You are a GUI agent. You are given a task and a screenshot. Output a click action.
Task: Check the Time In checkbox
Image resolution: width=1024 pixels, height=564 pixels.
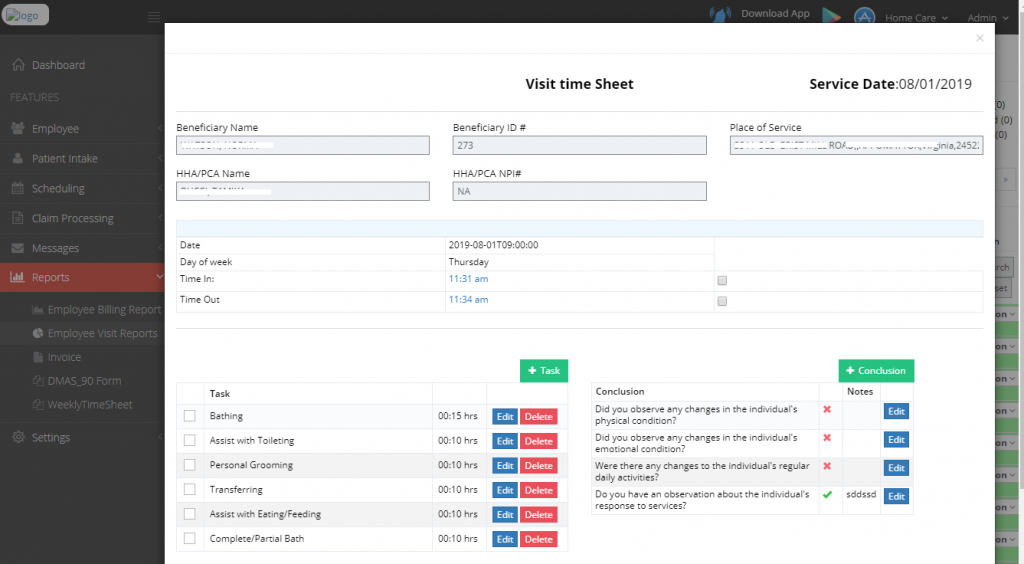pos(722,280)
